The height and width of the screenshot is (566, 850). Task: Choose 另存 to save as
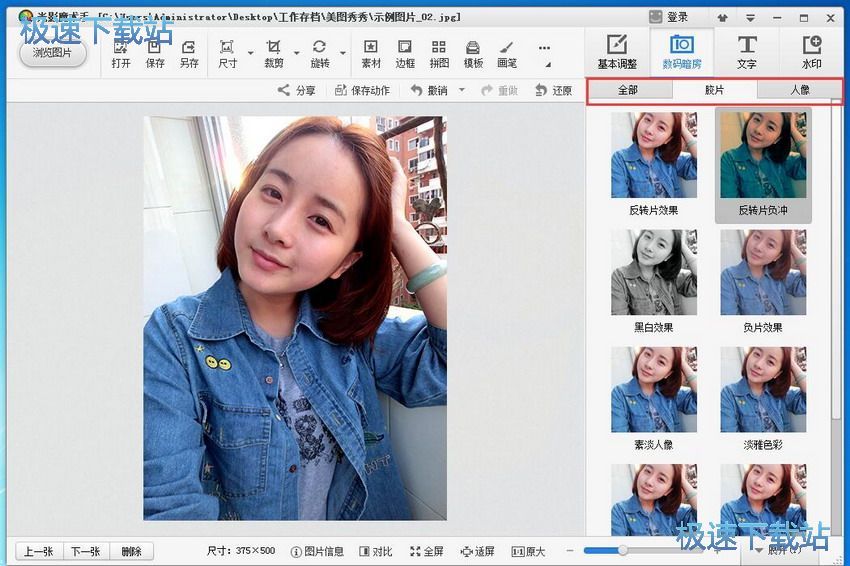point(189,54)
